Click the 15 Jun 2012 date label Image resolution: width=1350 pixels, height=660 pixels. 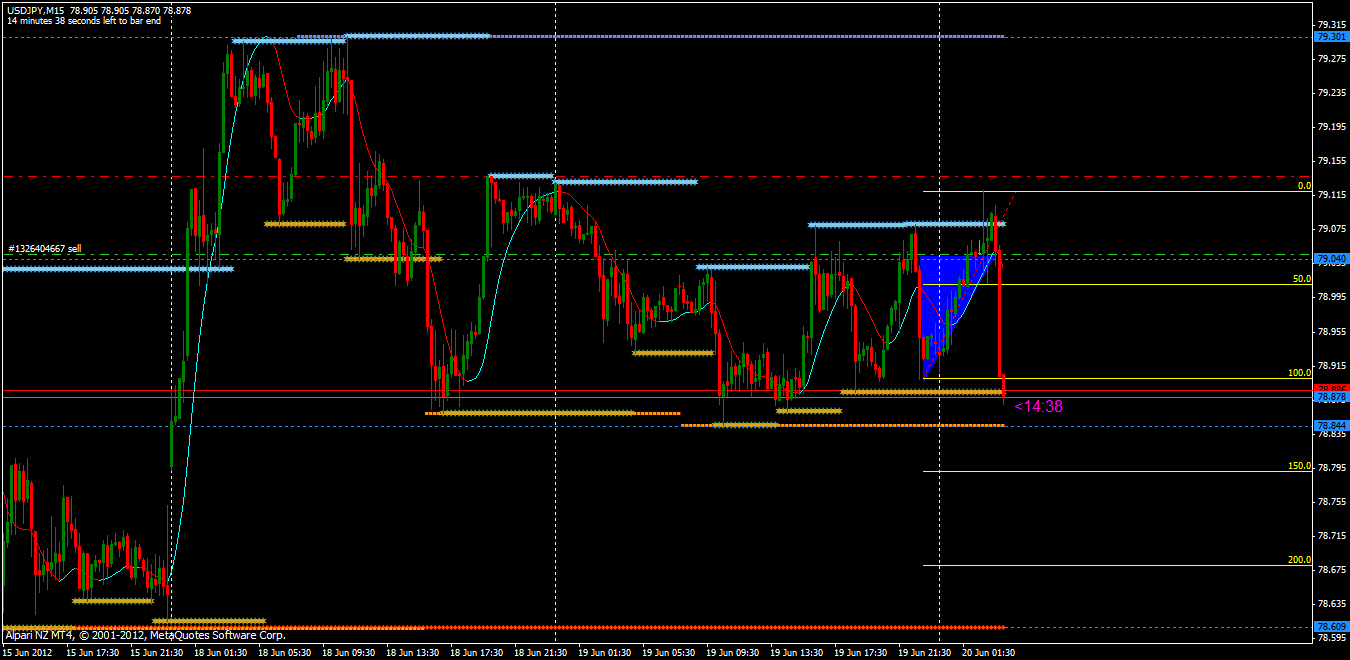tap(29, 652)
